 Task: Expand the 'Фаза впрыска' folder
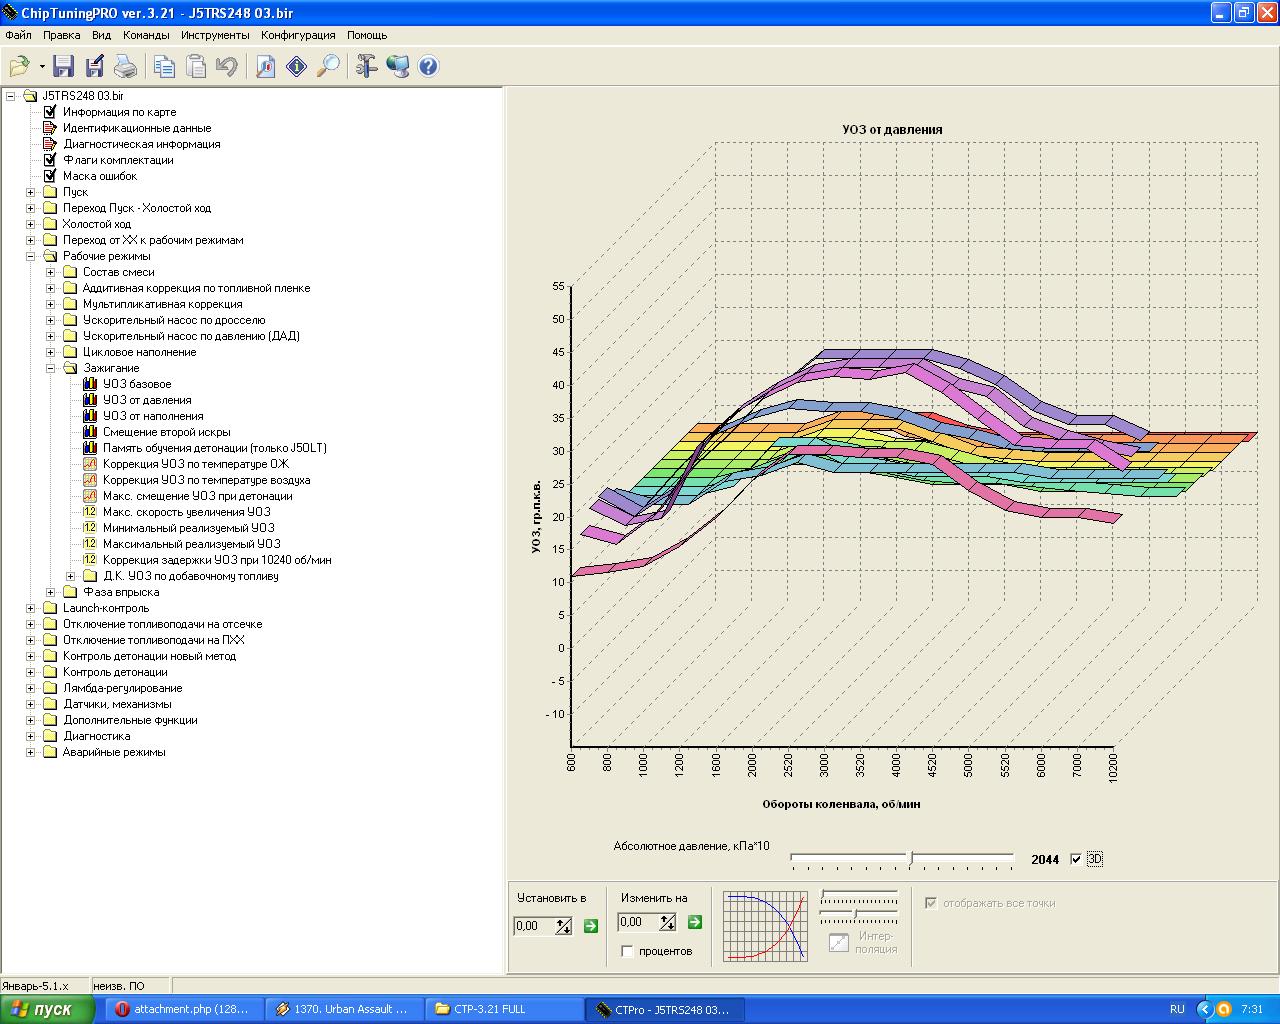(x=51, y=592)
